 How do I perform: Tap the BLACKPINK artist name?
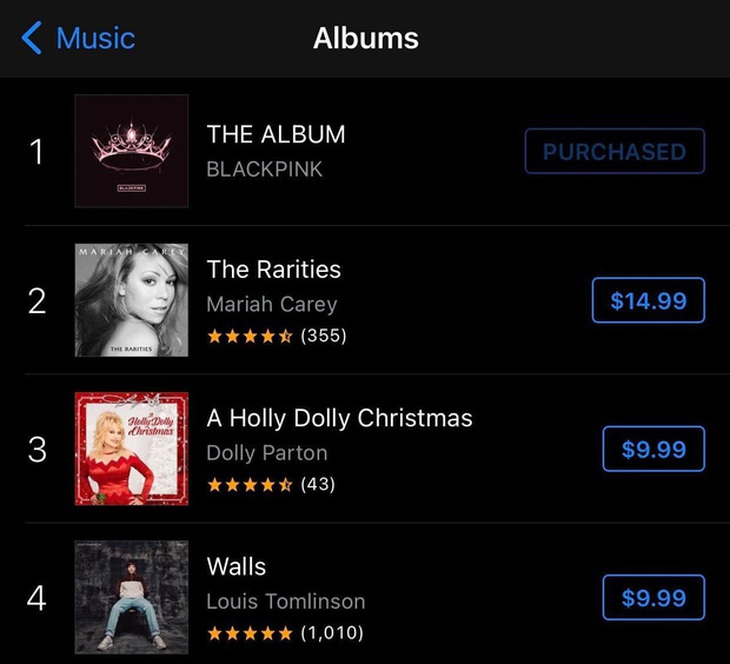pyautogui.click(x=264, y=169)
